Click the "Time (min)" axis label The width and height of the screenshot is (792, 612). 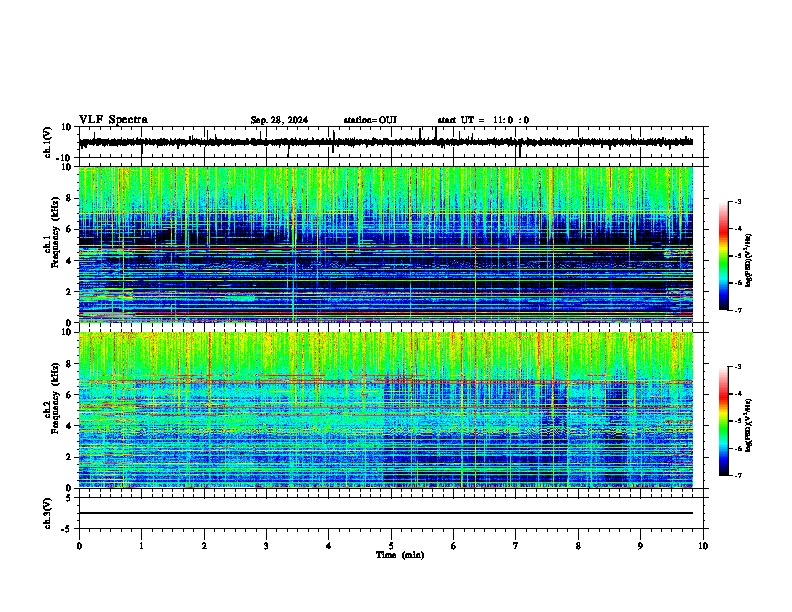pos(400,555)
